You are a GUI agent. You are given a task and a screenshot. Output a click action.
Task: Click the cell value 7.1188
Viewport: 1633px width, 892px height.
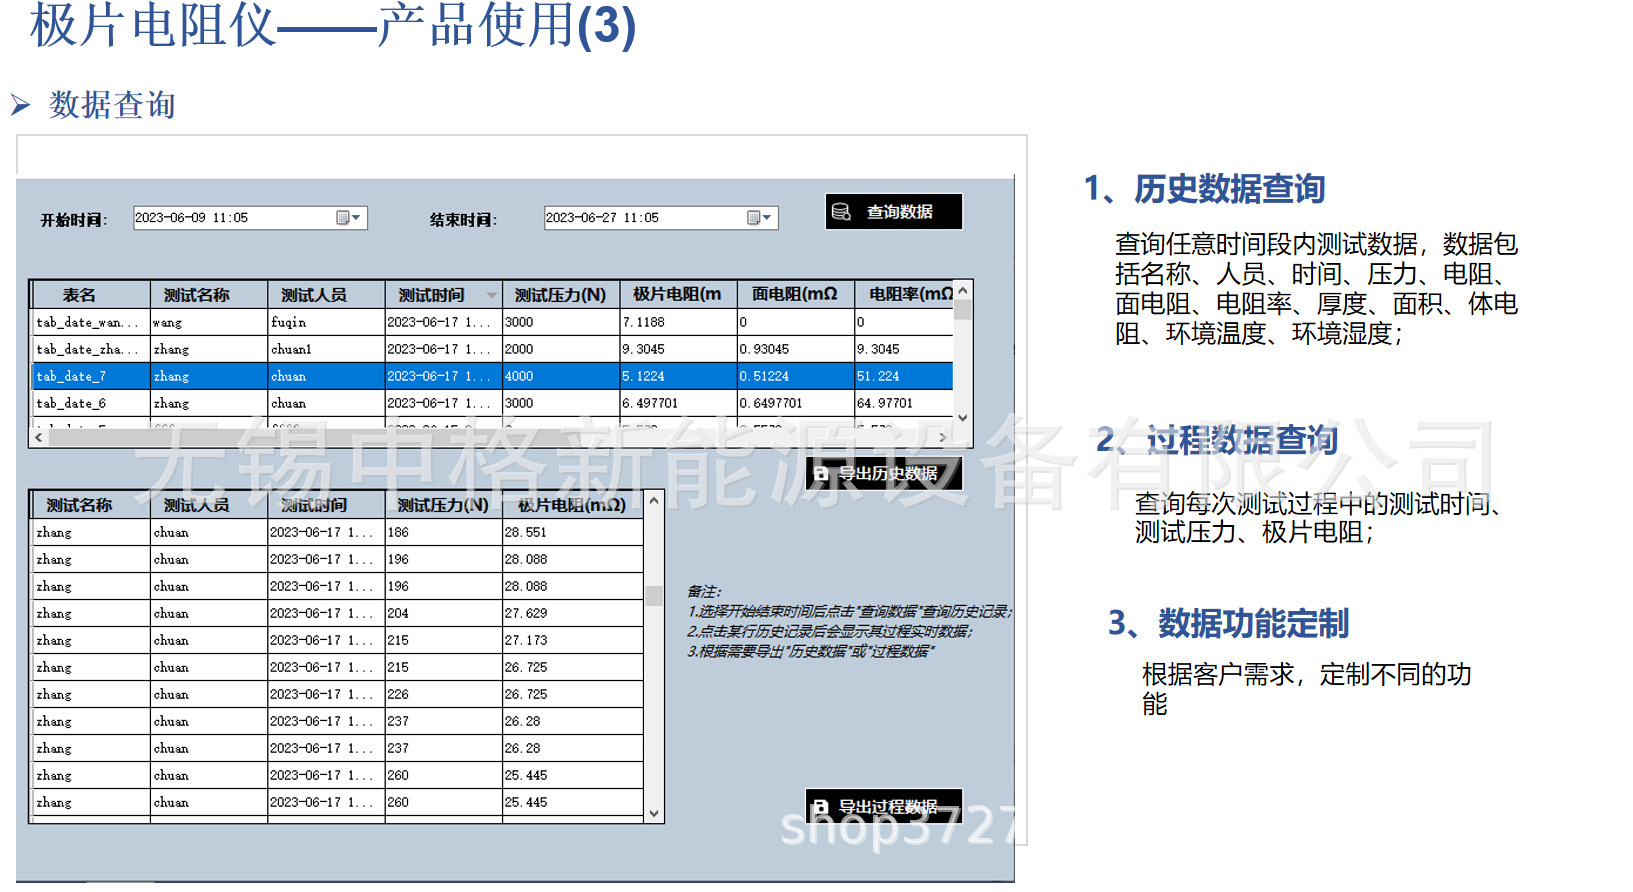coord(678,322)
